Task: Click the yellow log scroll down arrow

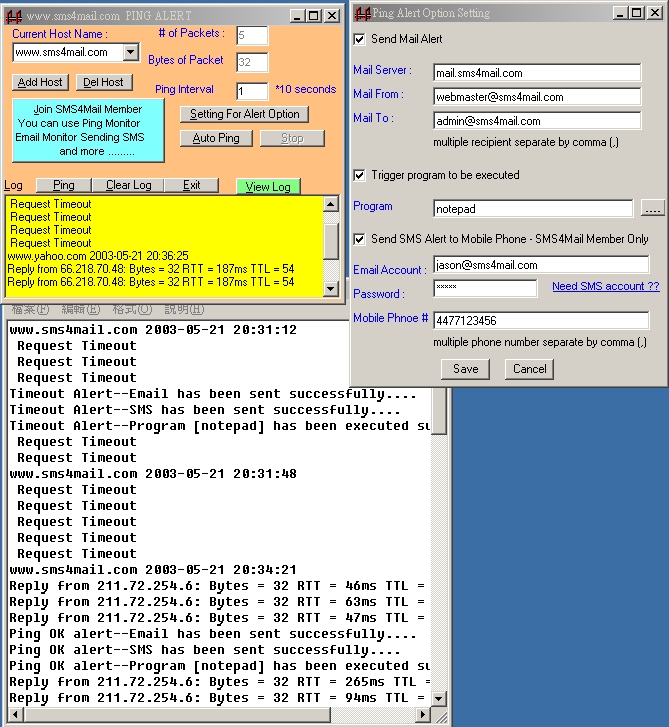Action: coord(331,288)
